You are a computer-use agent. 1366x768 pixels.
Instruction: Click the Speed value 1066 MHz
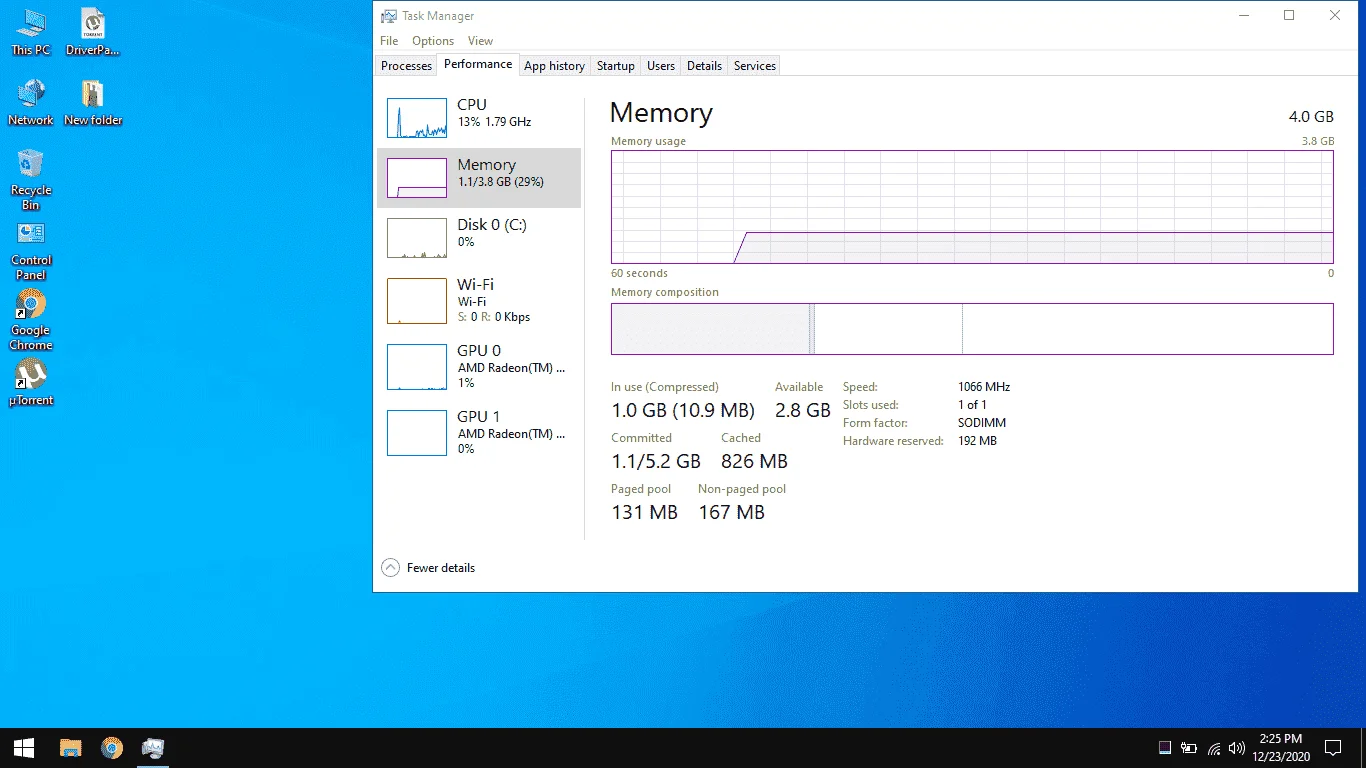pyautogui.click(x=984, y=387)
